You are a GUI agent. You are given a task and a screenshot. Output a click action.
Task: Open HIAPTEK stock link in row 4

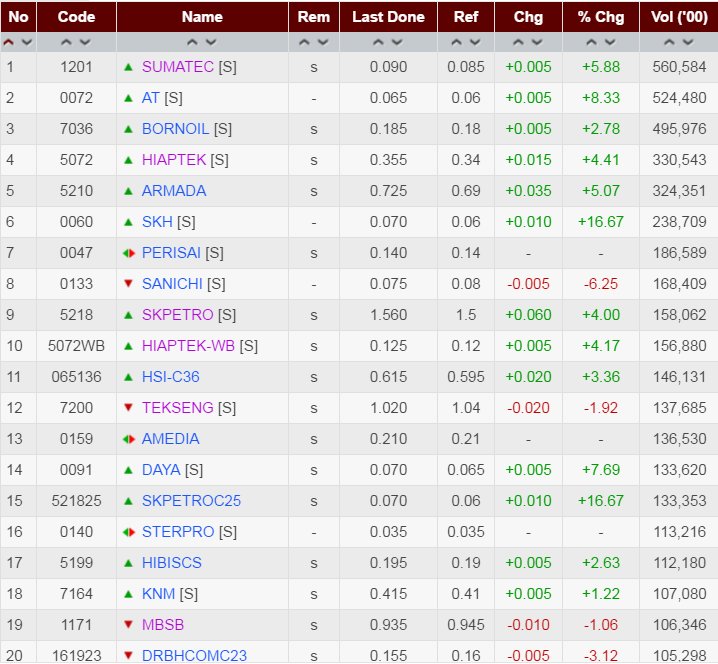(x=174, y=160)
